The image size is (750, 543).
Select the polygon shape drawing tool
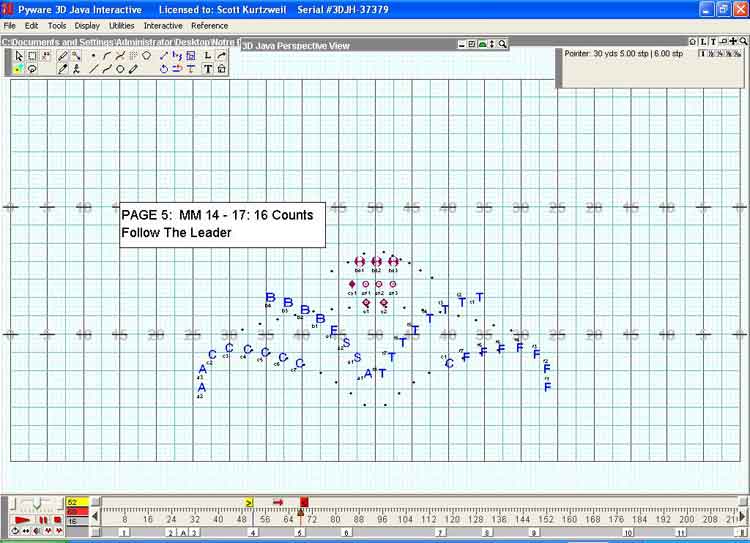(x=146, y=56)
